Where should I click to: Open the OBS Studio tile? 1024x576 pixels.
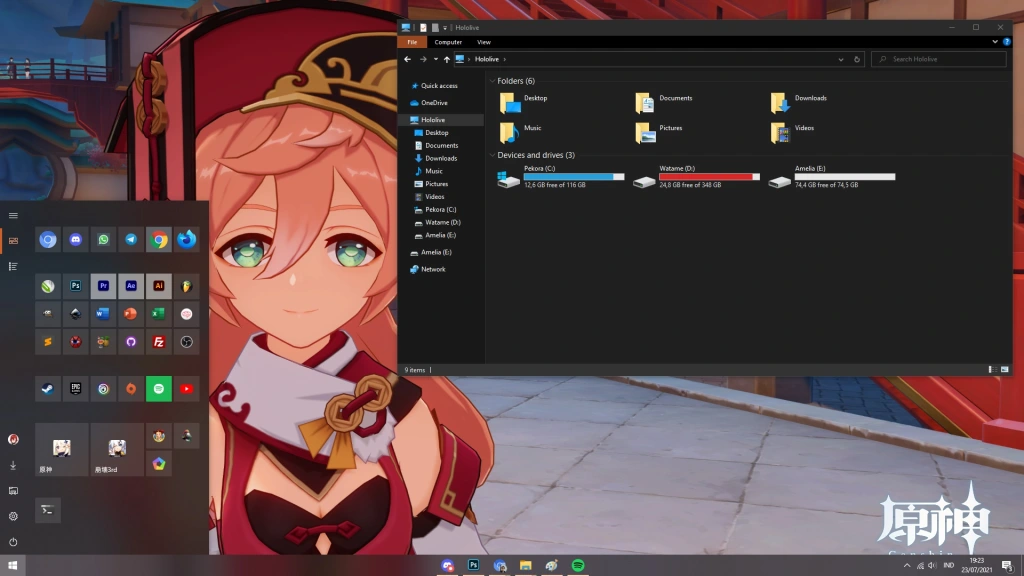pyautogui.click(x=187, y=342)
